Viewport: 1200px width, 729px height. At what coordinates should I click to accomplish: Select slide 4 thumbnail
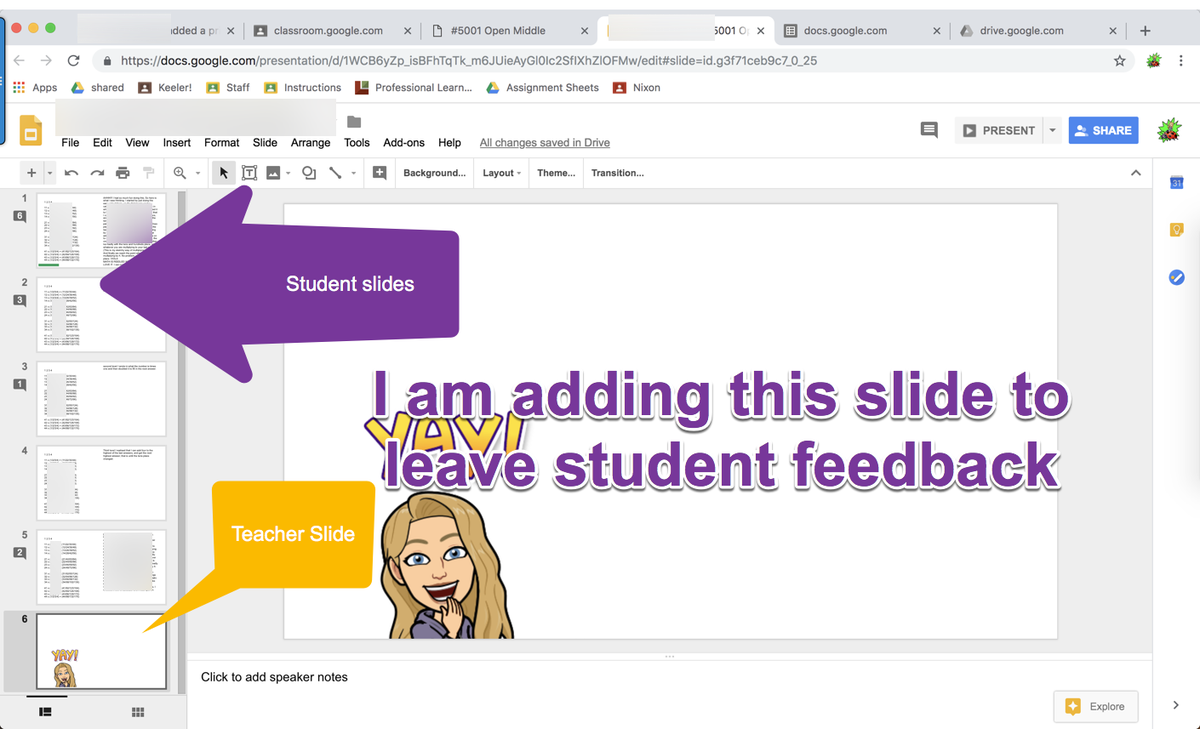tap(101, 483)
